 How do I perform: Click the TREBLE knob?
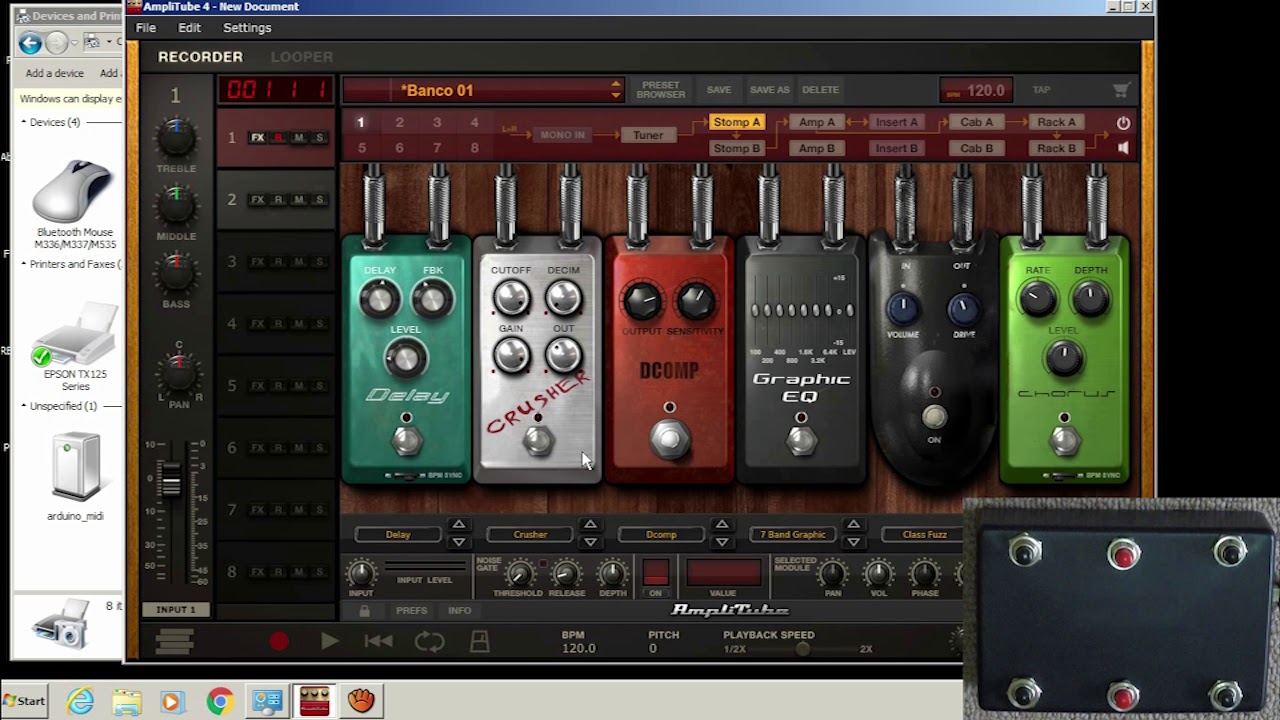(x=176, y=138)
